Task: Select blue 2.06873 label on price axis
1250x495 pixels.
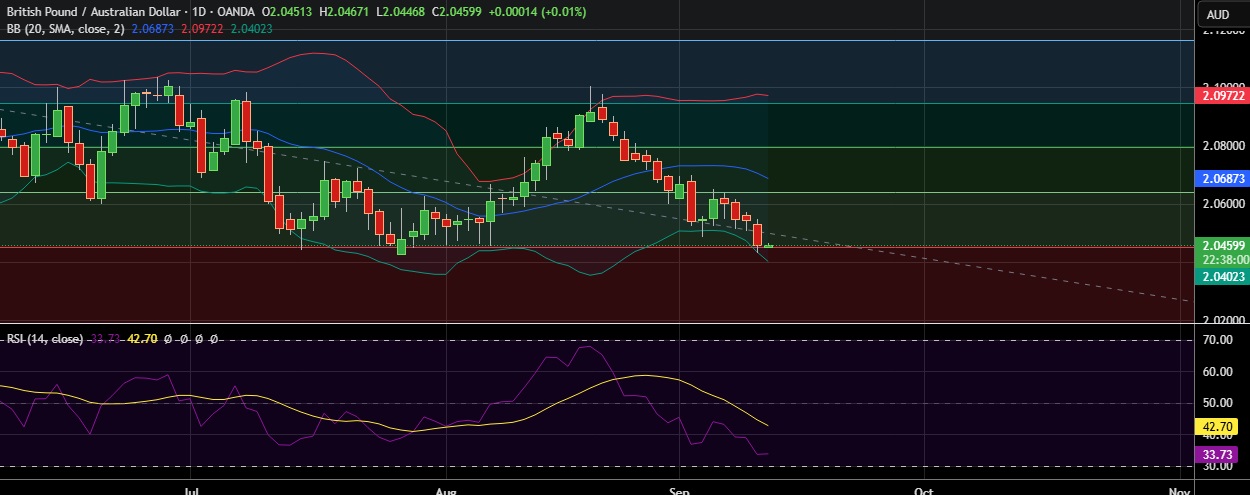Action: [1223, 178]
